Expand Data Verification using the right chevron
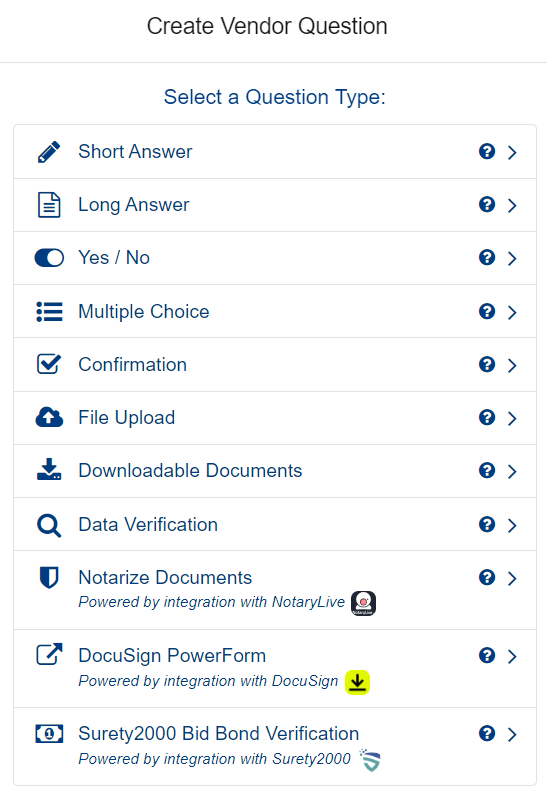This screenshot has width=547, height=796. click(x=512, y=525)
